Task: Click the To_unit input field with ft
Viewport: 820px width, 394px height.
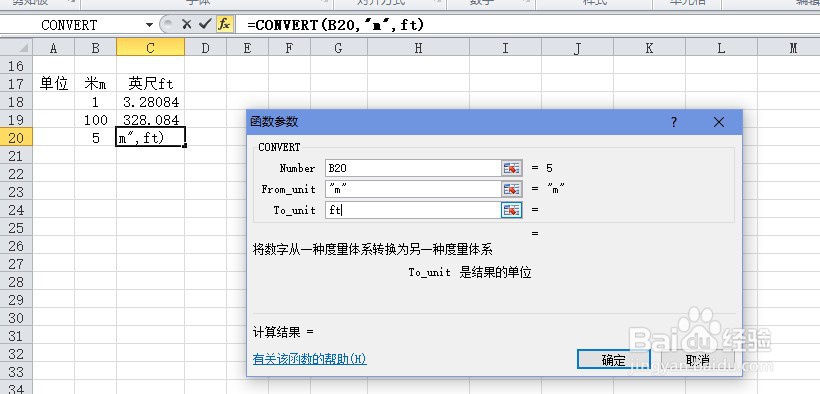Action: (x=413, y=210)
